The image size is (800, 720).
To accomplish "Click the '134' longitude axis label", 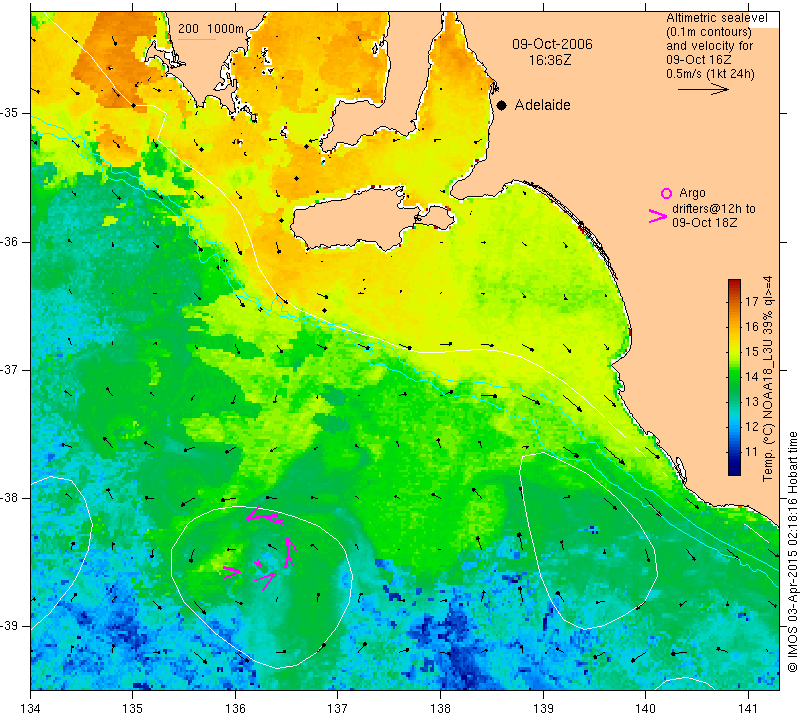I will pos(31,709).
